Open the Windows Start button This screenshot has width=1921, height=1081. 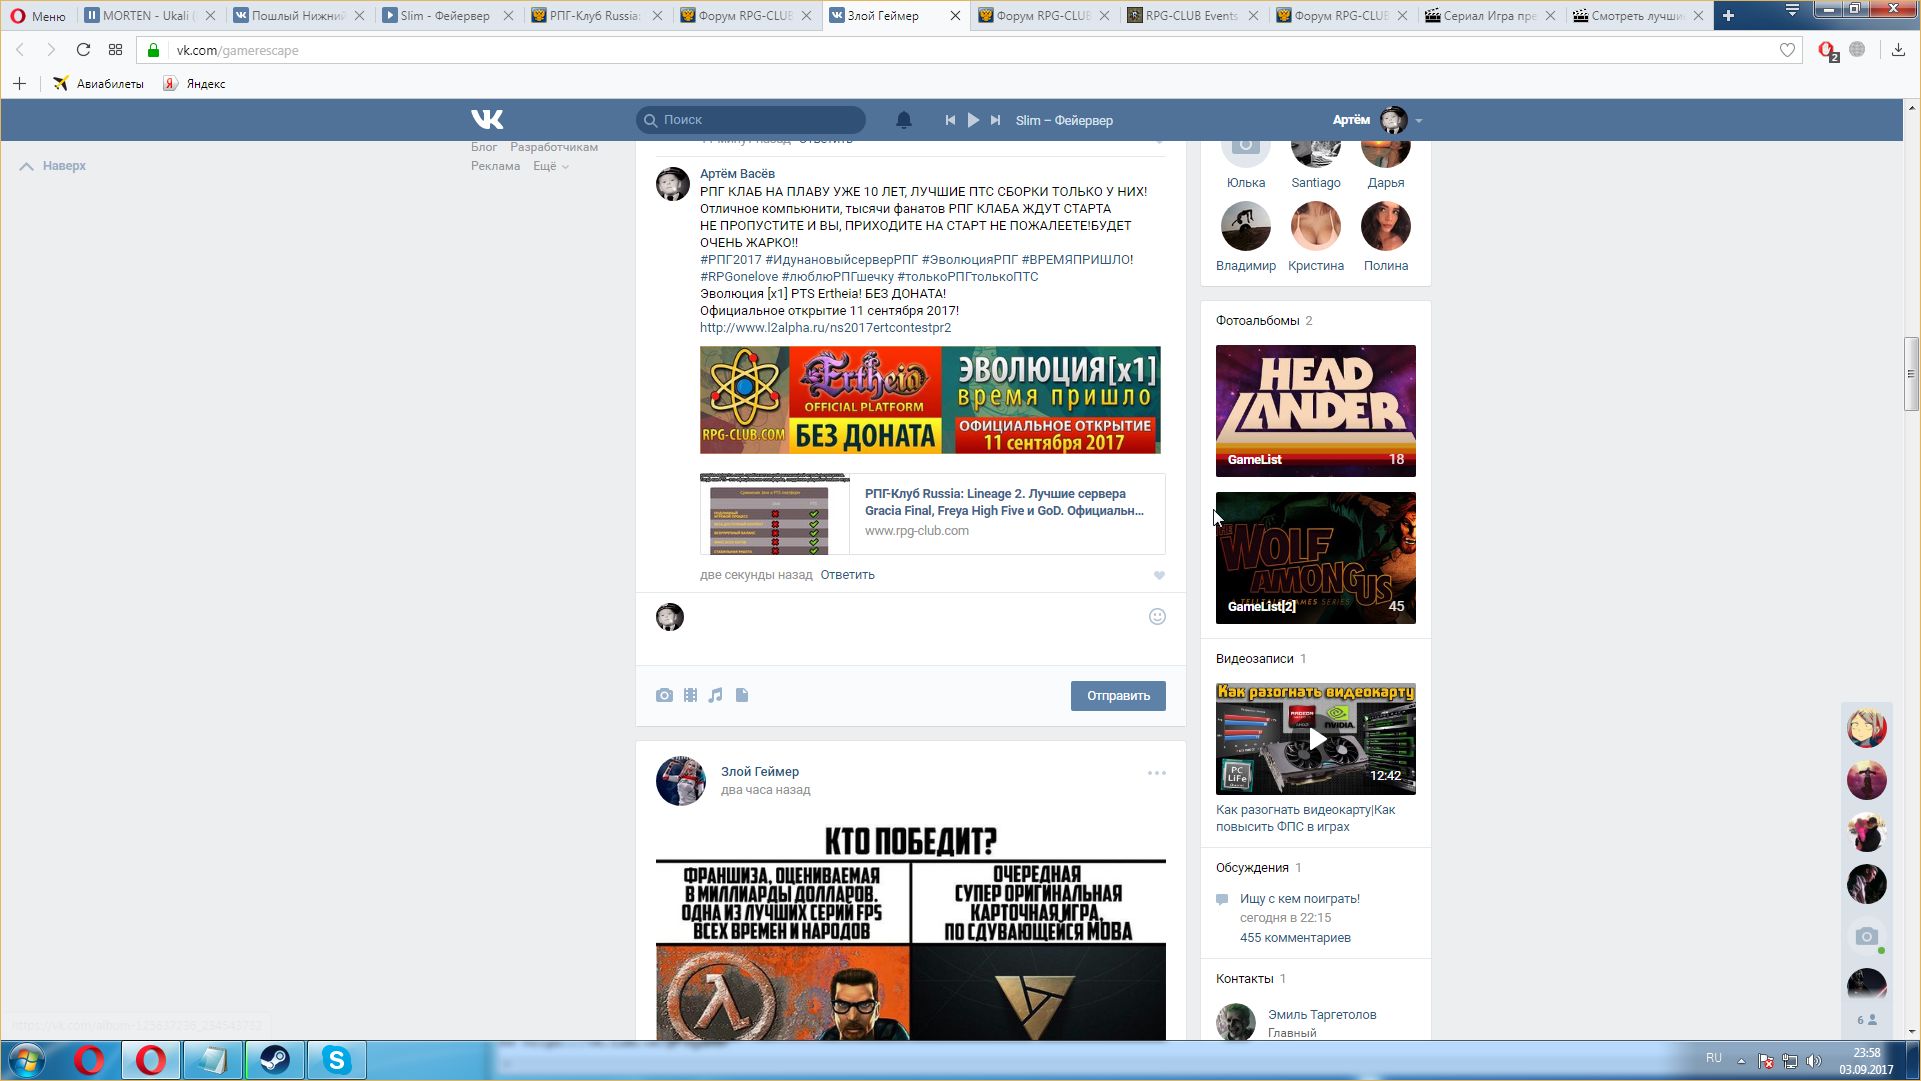pos(26,1060)
